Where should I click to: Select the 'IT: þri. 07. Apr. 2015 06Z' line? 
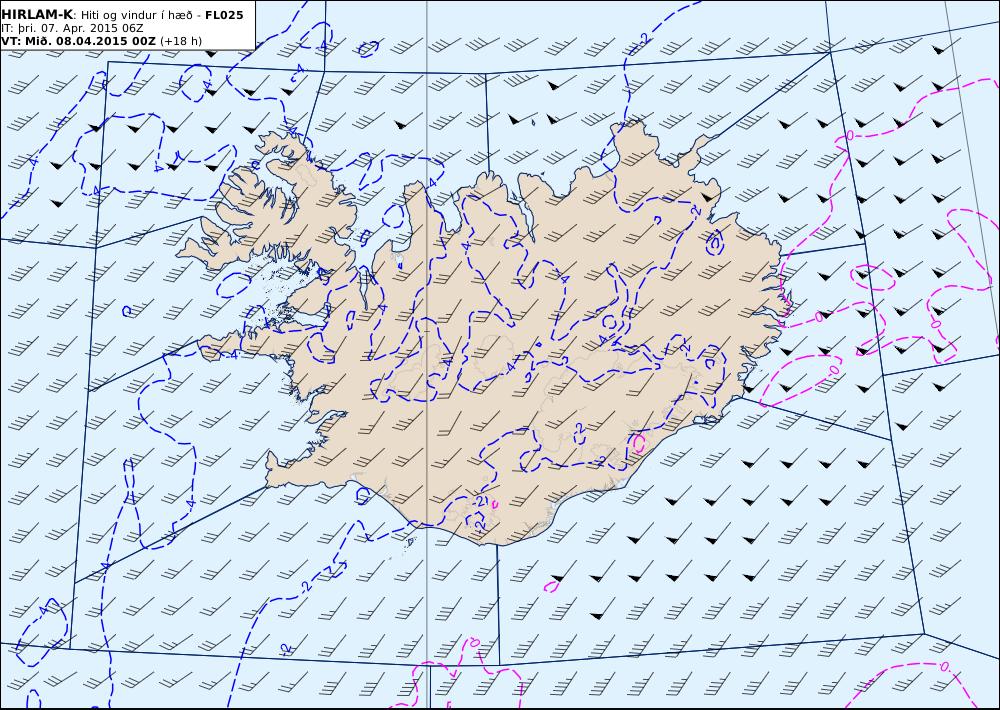tap(72, 28)
